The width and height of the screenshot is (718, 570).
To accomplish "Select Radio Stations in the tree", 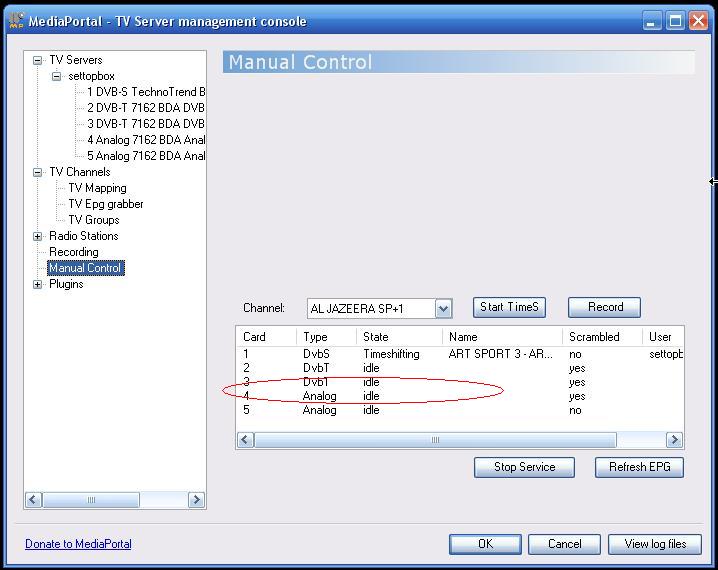I will 84,236.
